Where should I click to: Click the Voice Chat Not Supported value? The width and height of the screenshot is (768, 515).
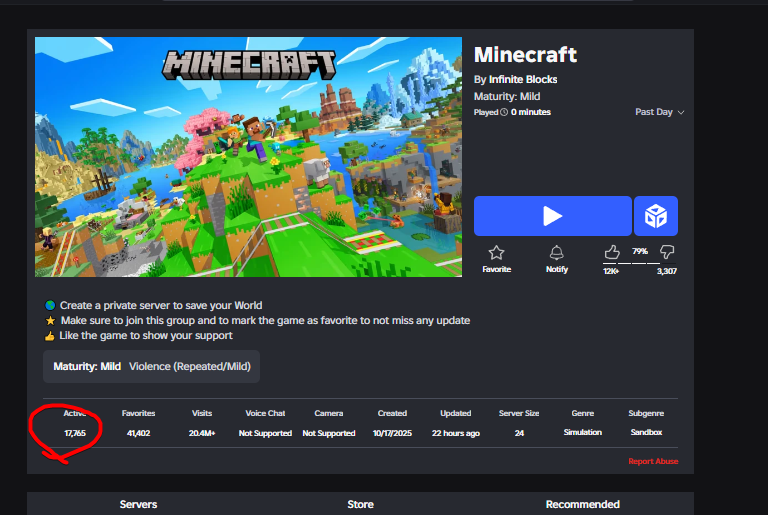coord(265,433)
